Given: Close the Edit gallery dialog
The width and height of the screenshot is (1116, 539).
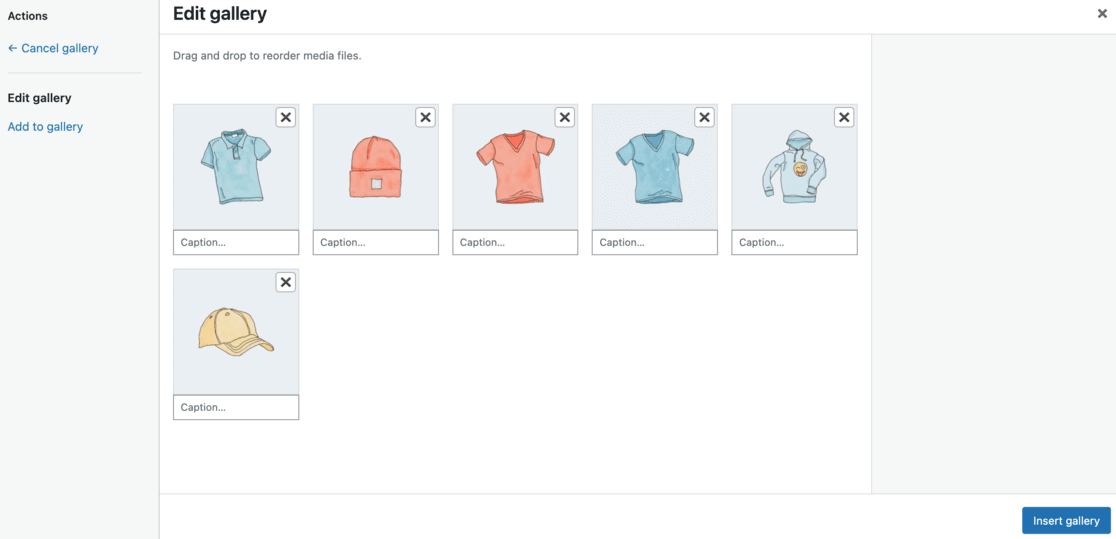Looking at the screenshot, I should point(1102,14).
